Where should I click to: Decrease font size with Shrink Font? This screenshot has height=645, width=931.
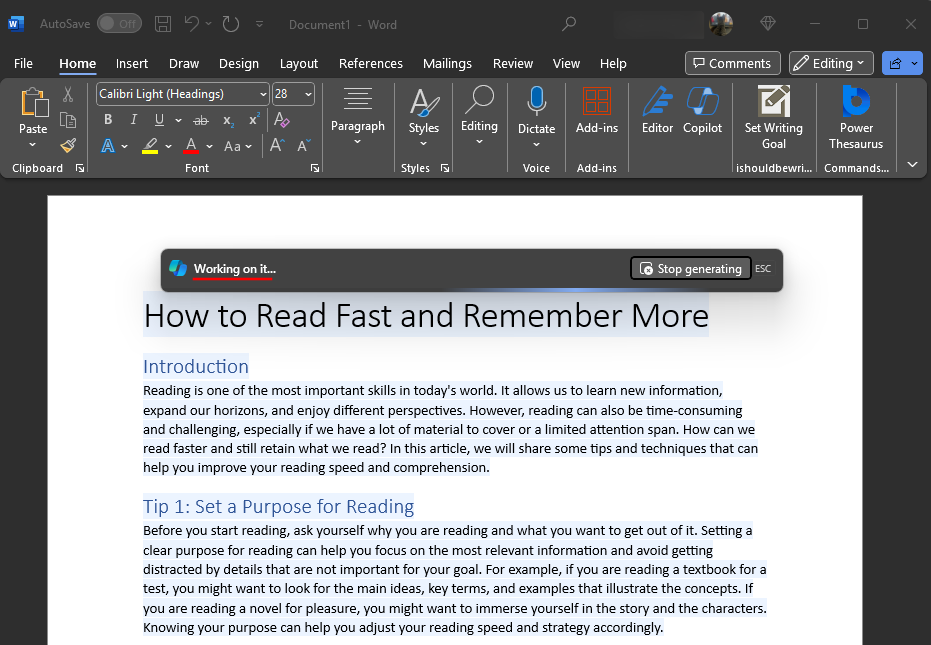[x=303, y=146]
